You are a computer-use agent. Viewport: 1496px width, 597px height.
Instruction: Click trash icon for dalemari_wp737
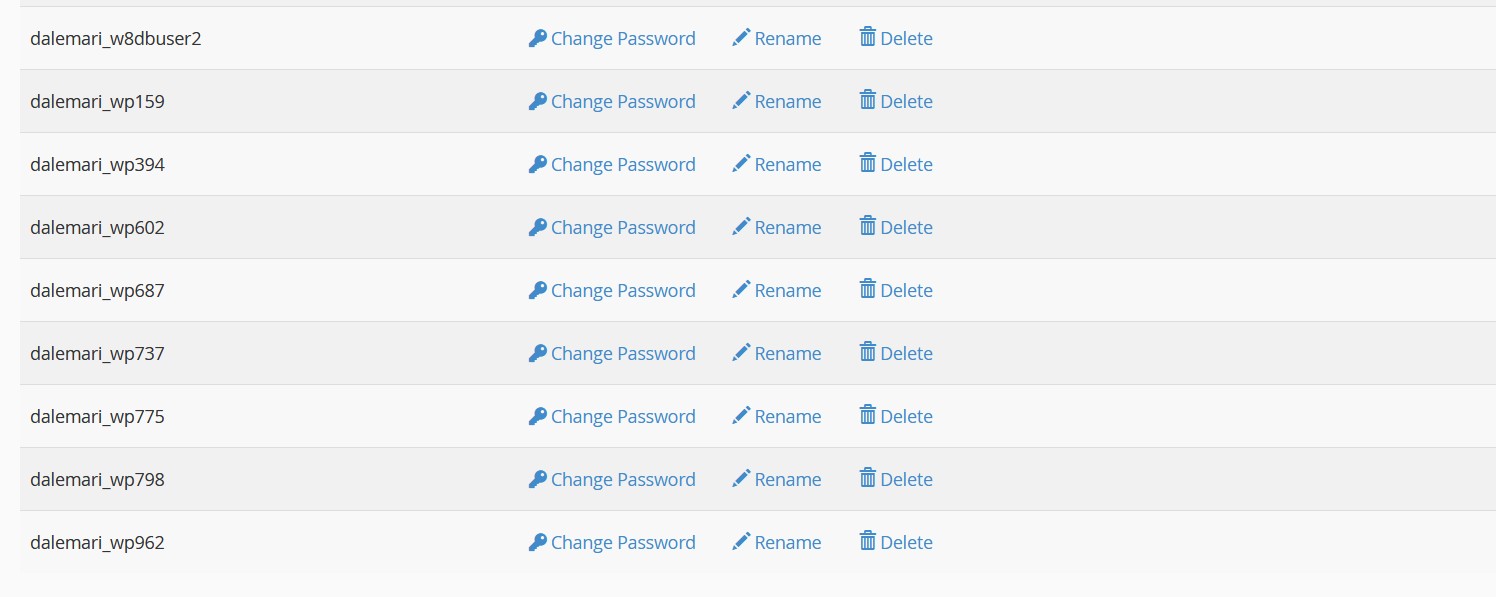868,353
